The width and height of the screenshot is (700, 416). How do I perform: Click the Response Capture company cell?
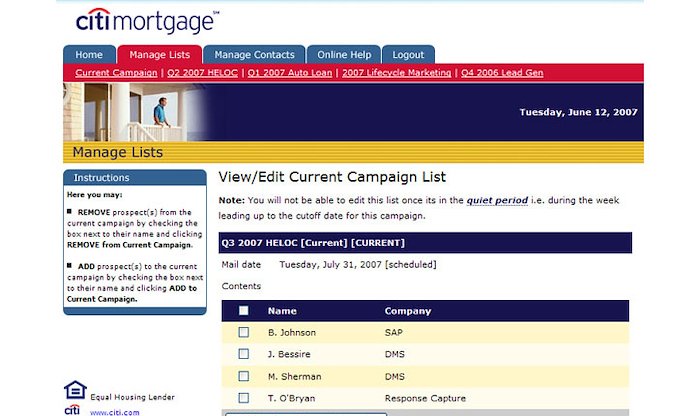[x=425, y=398]
